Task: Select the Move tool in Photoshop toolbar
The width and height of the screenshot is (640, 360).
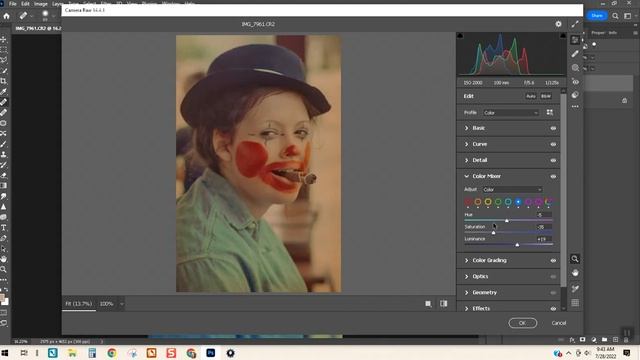Action: click(x=3, y=39)
